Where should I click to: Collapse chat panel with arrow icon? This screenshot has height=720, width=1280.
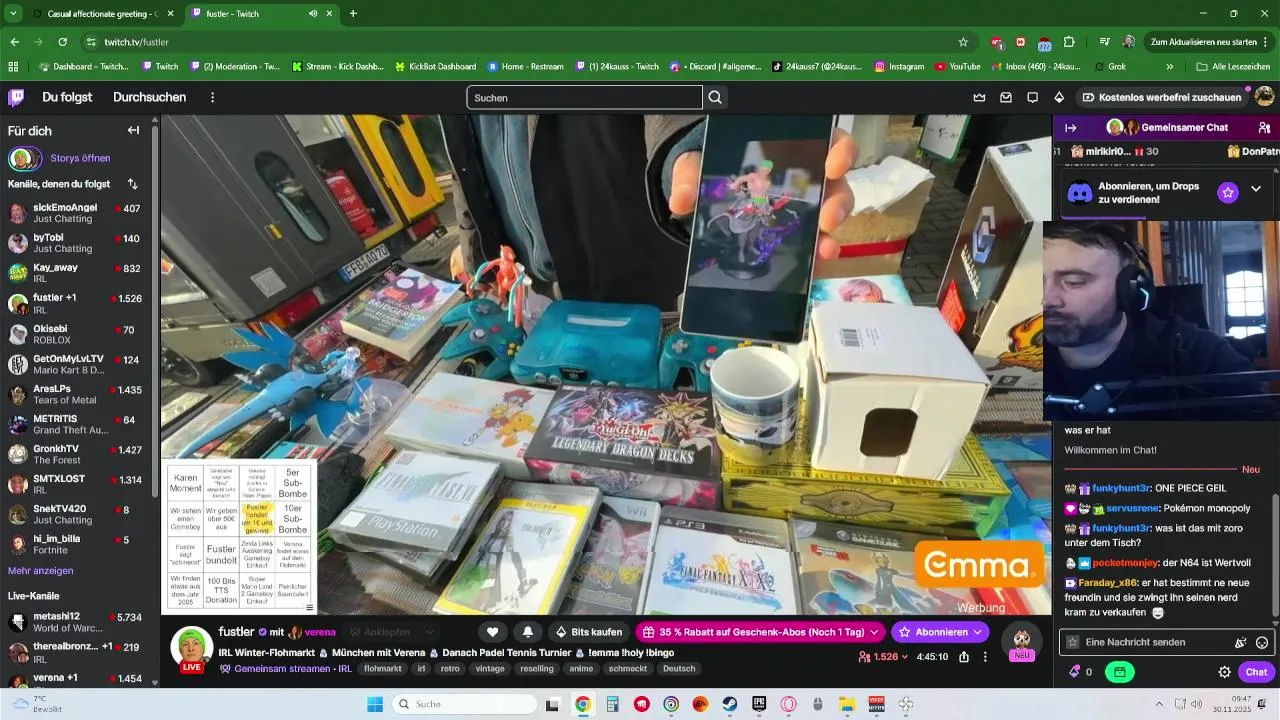tap(1070, 128)
